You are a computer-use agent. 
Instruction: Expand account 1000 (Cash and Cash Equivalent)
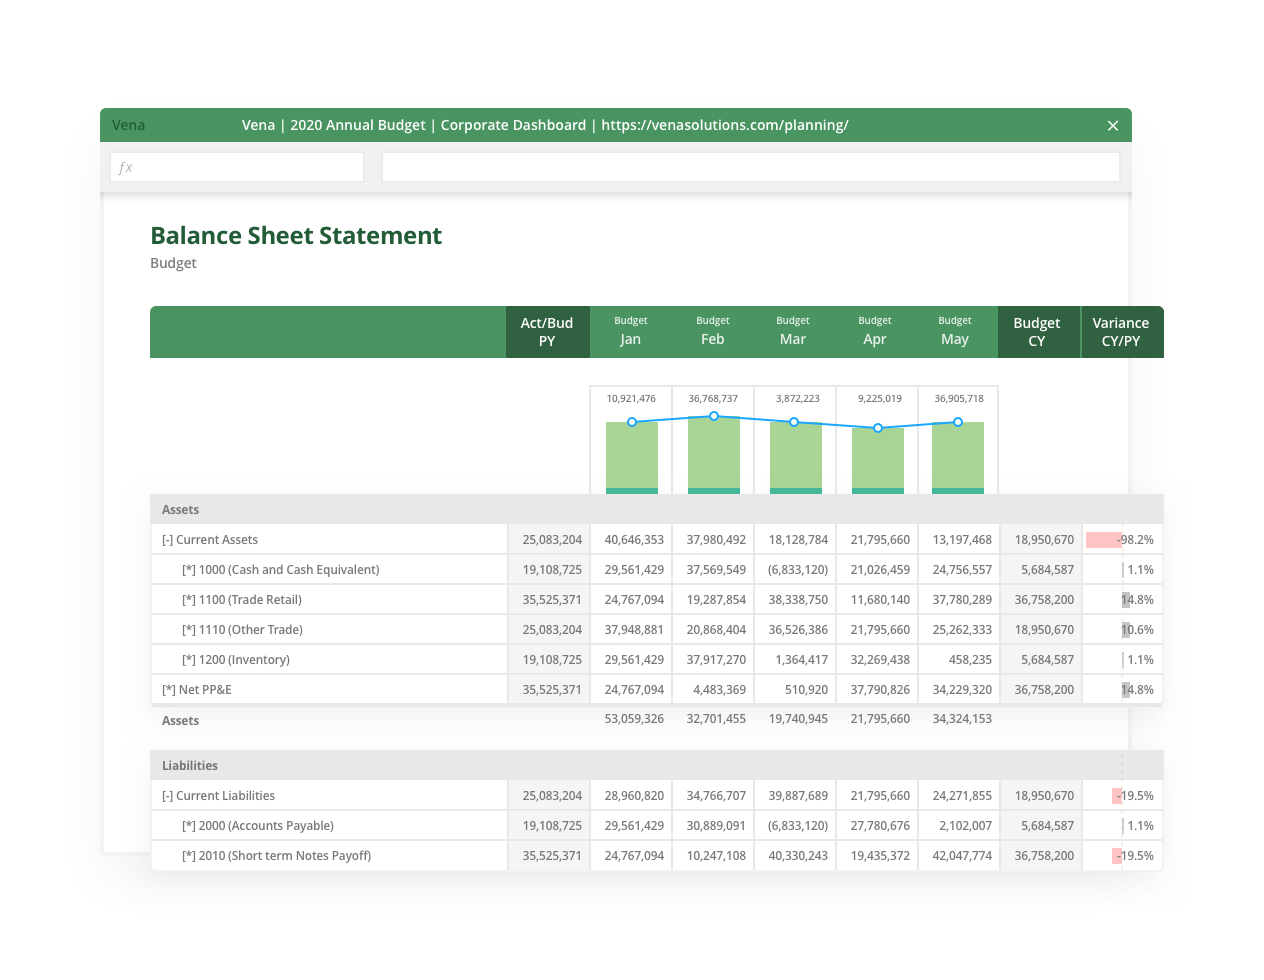click(188, 569)
